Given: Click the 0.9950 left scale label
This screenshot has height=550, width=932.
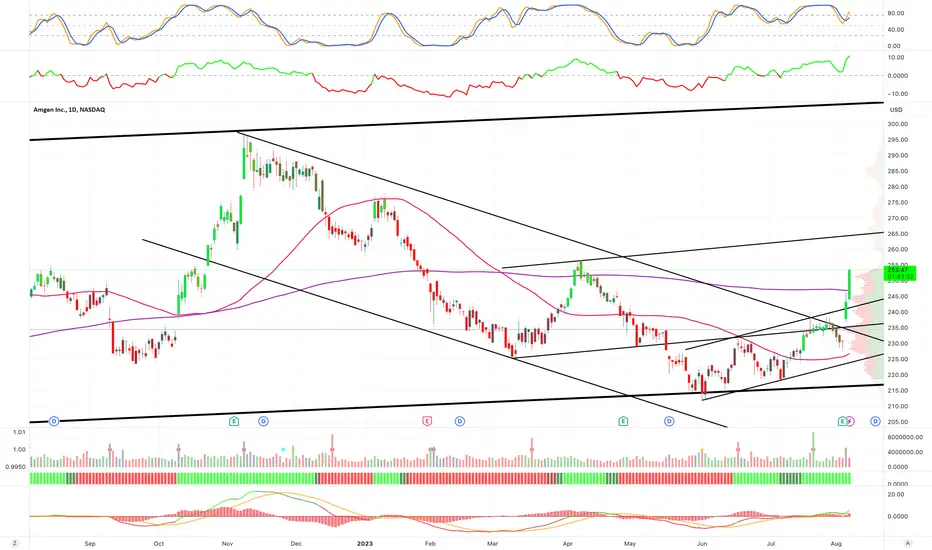Looking at the screenshot, I should point(15,467).
